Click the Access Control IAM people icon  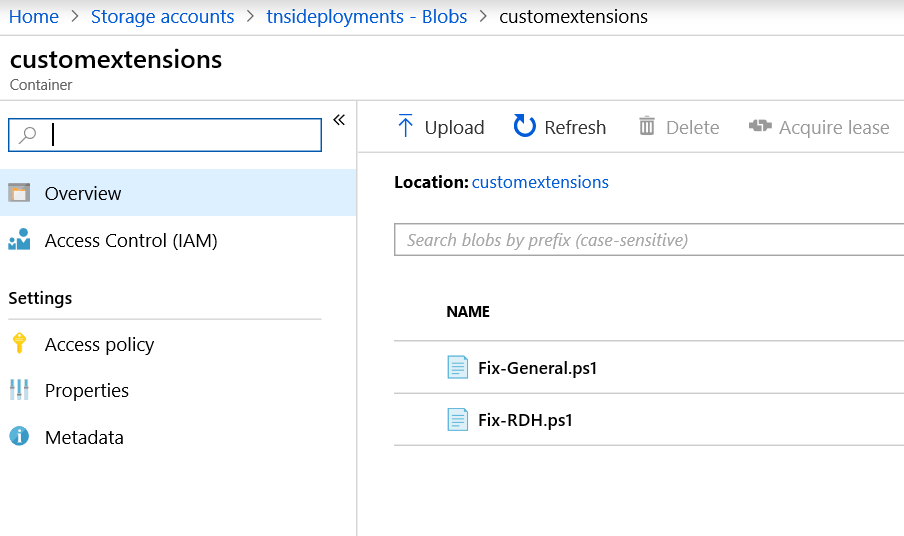point(19,239)
